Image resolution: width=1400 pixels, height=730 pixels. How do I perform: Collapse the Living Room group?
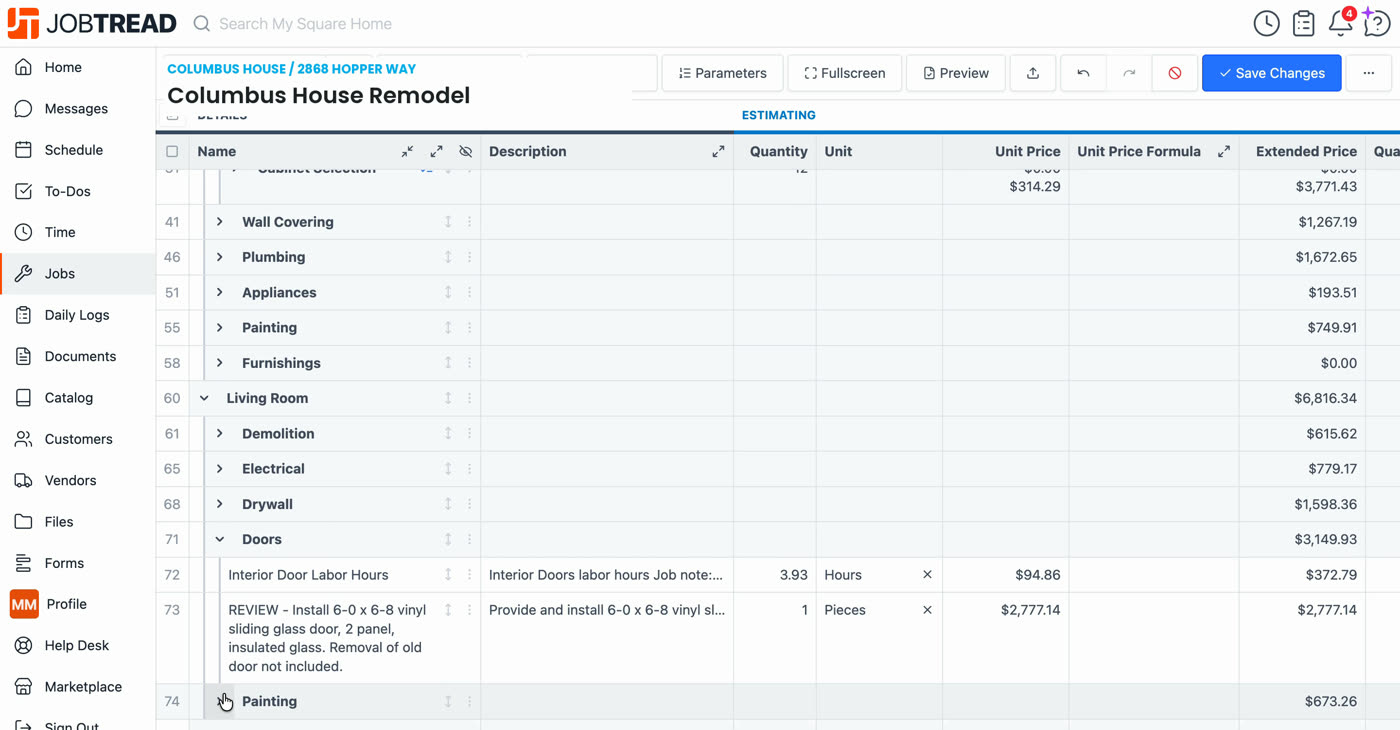point(204,398)
